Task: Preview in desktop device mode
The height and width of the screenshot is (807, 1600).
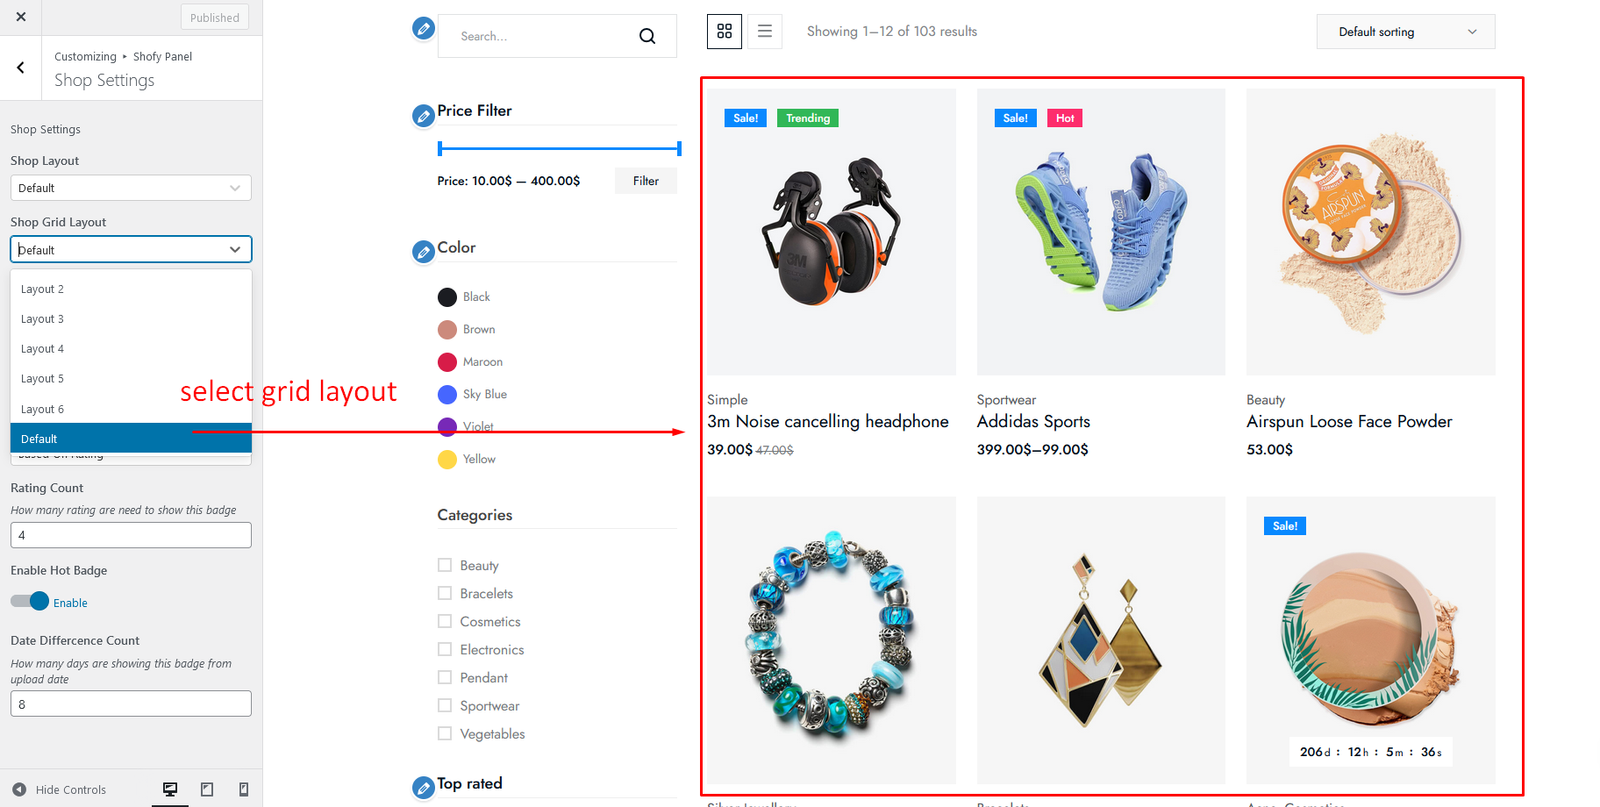Action: pyautogui.click(x=170, y=790)
